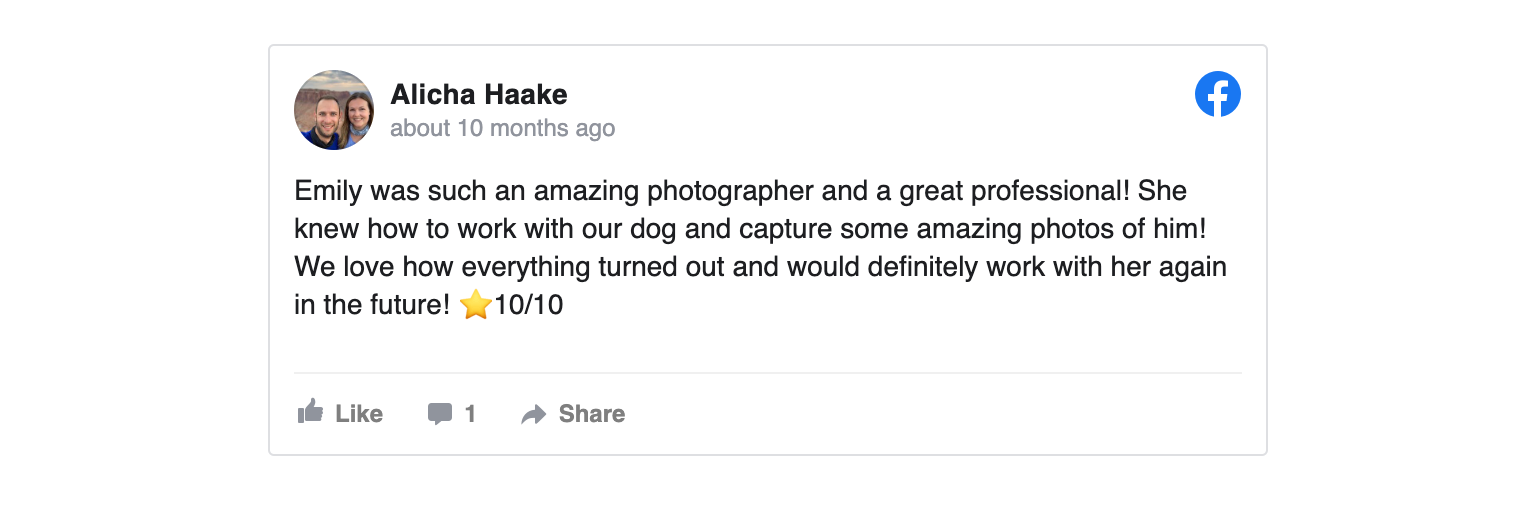This screenshot has width=1524, height=506.
Task: Click the comment speech bubble icon
Action: (x=439, y=414)
